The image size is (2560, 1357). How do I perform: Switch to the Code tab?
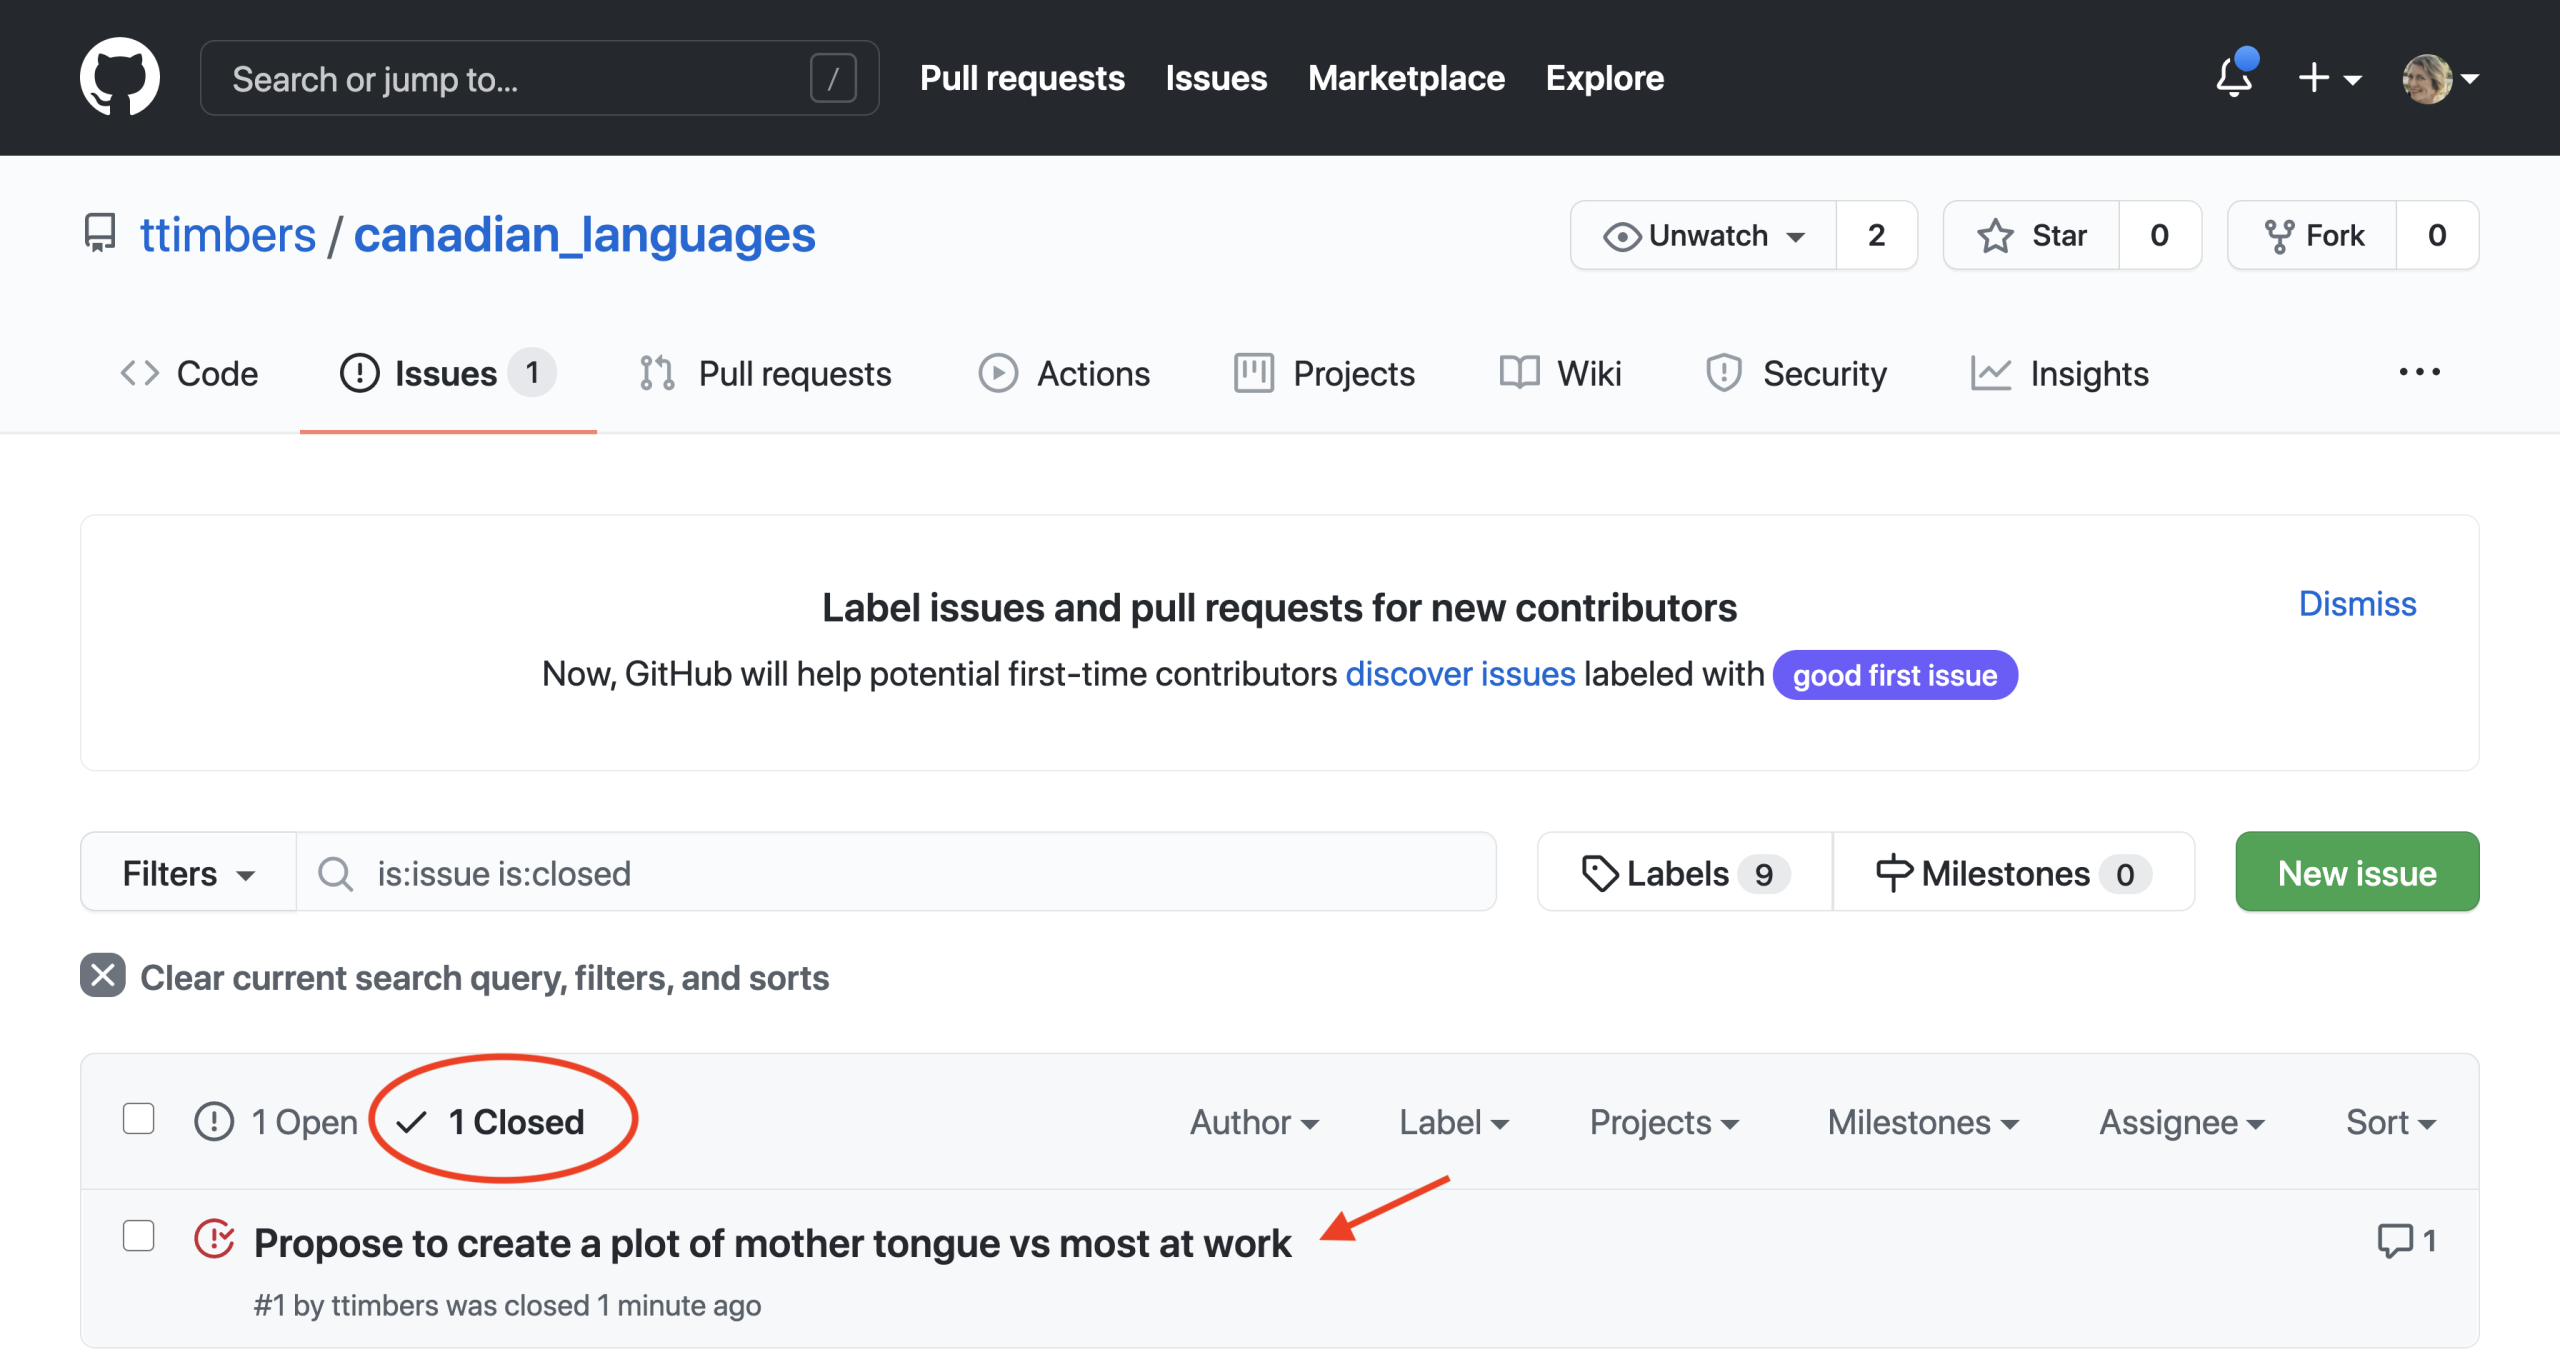pos(189,373)
